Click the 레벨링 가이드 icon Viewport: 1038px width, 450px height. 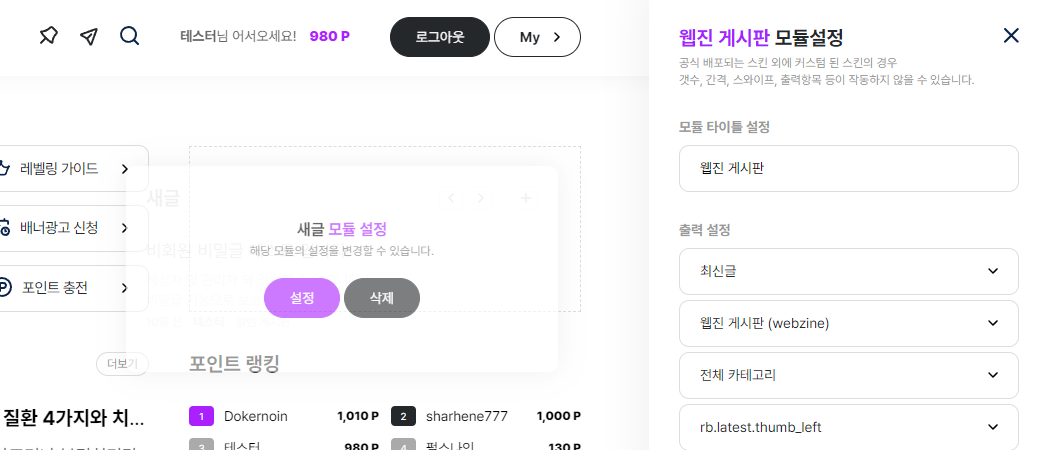click(x=5, y=168)
